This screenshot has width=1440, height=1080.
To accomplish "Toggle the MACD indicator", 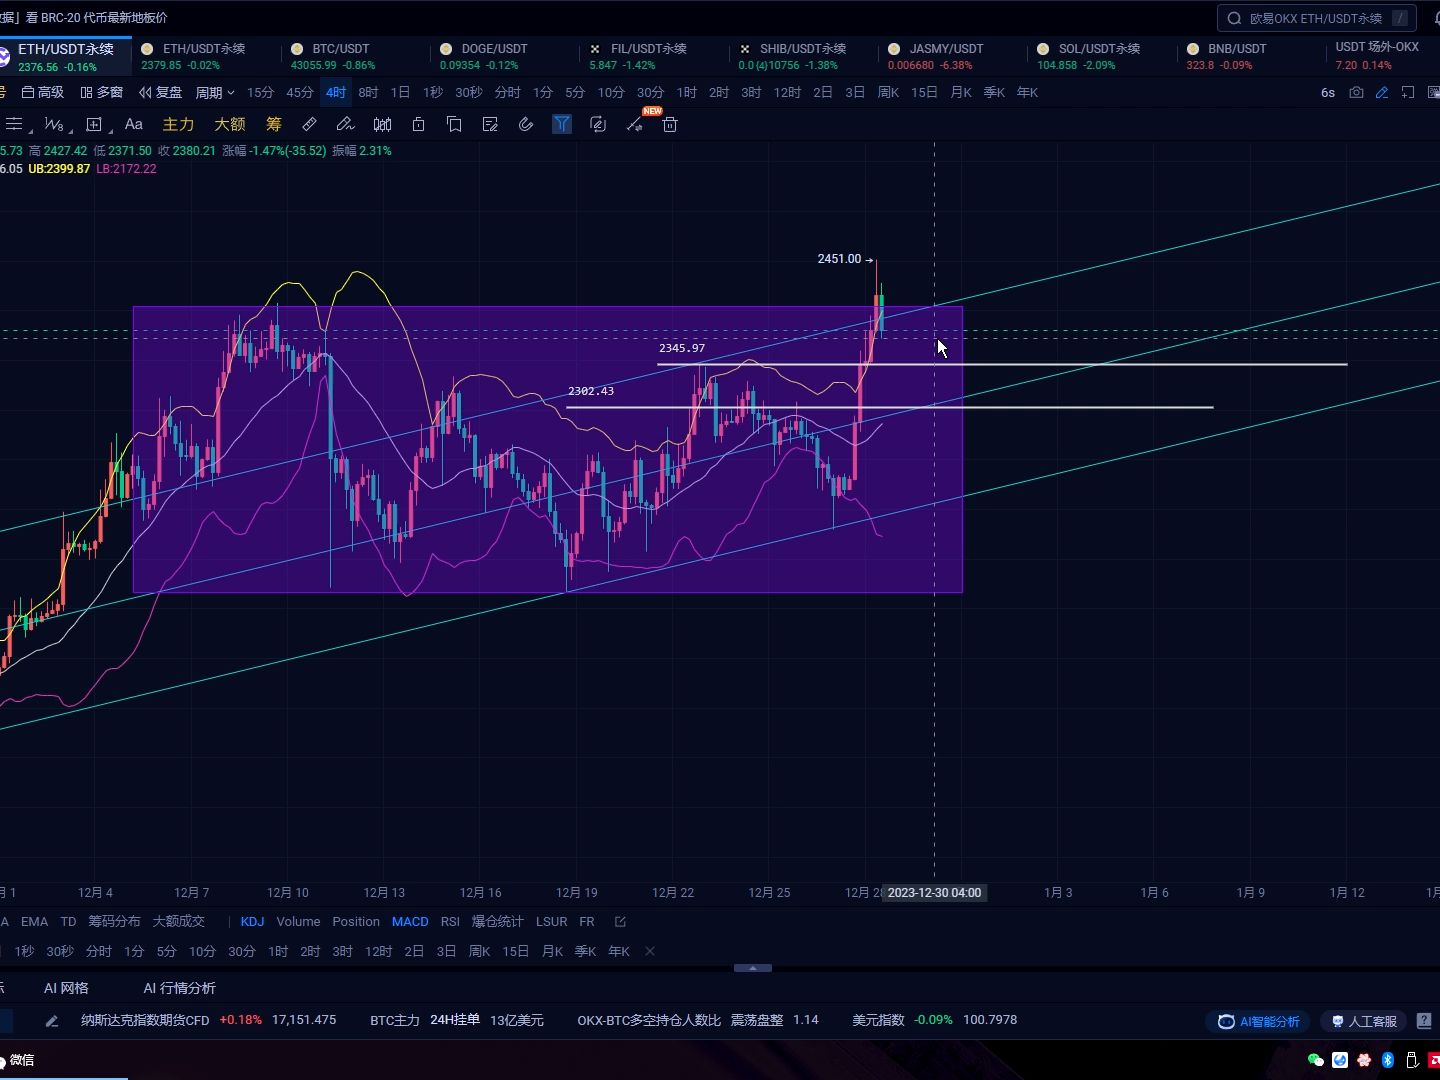I will pos(410,922).
